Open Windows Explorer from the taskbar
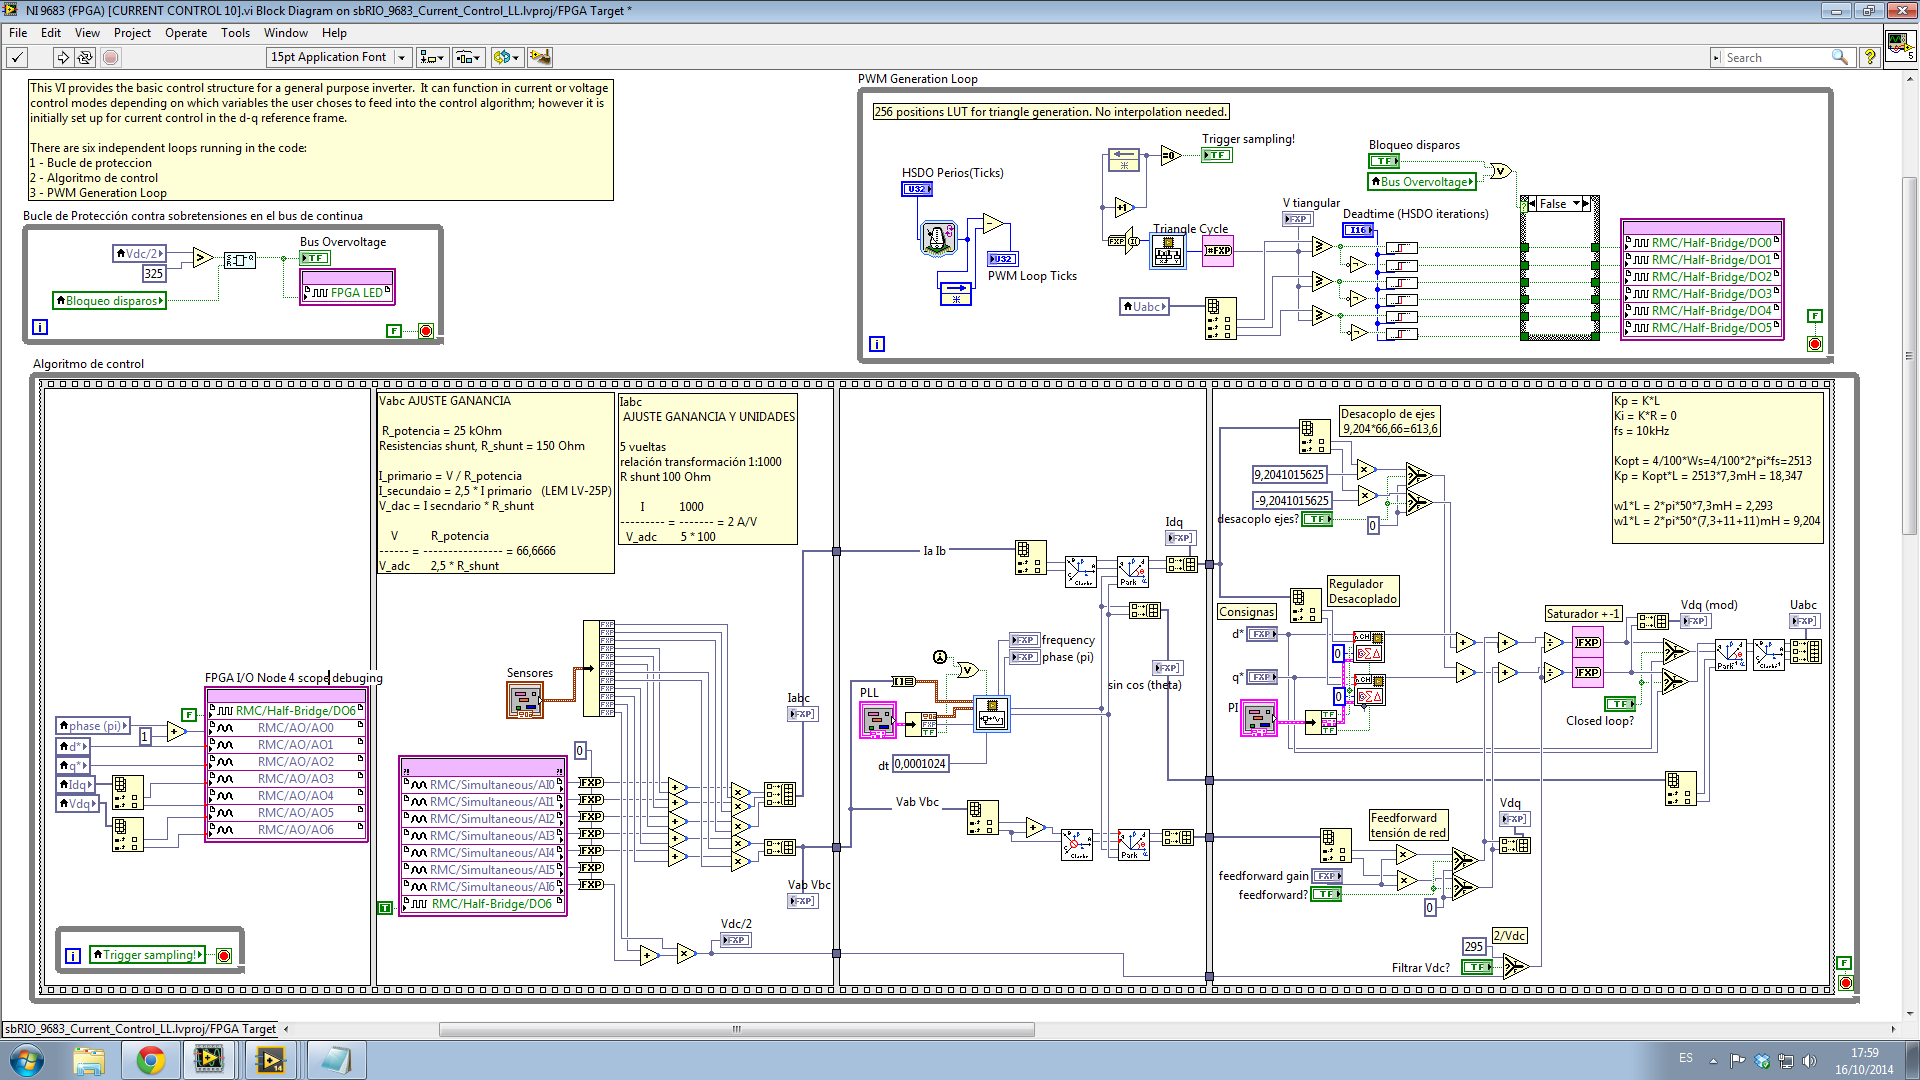The width and height of the screenshot is (1920, 1080). (x=89, y=1060)
